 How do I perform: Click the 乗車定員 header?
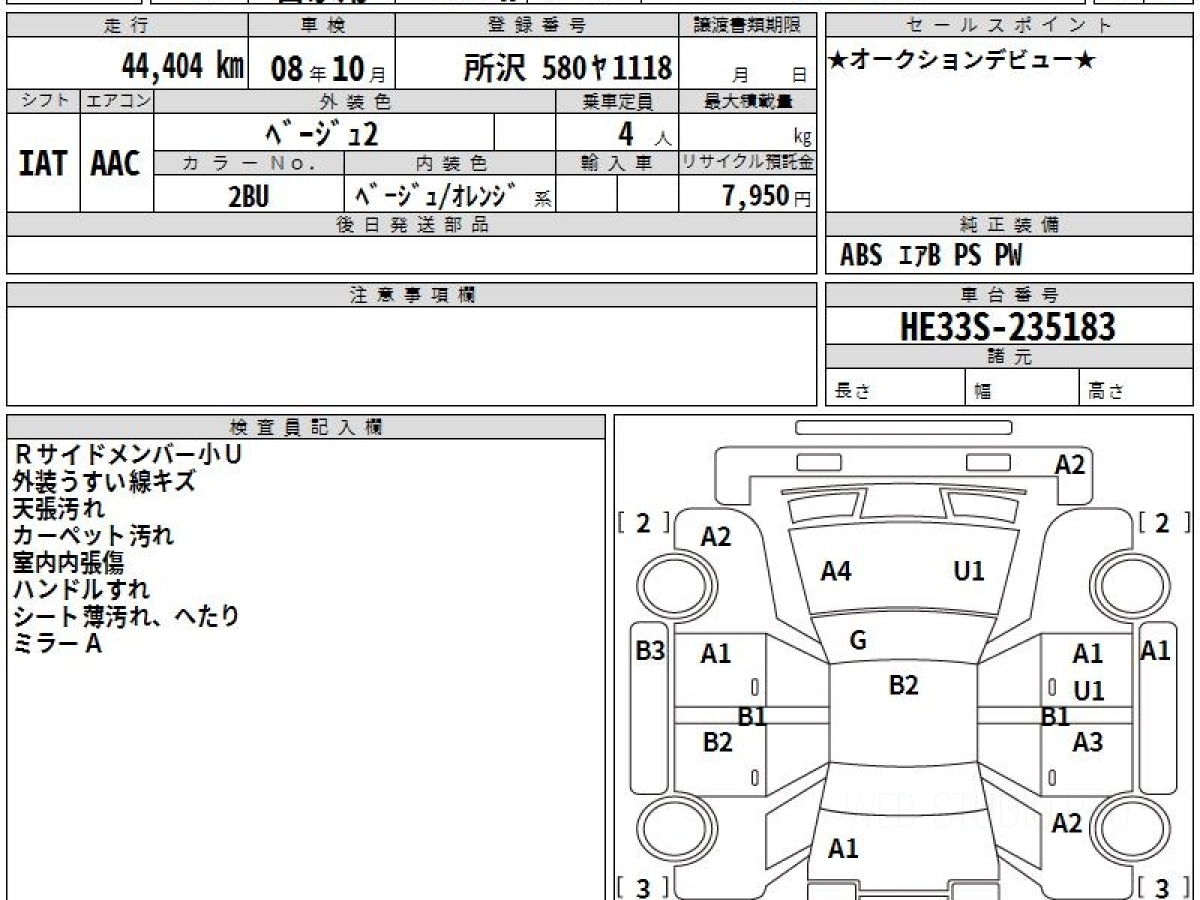617,101
